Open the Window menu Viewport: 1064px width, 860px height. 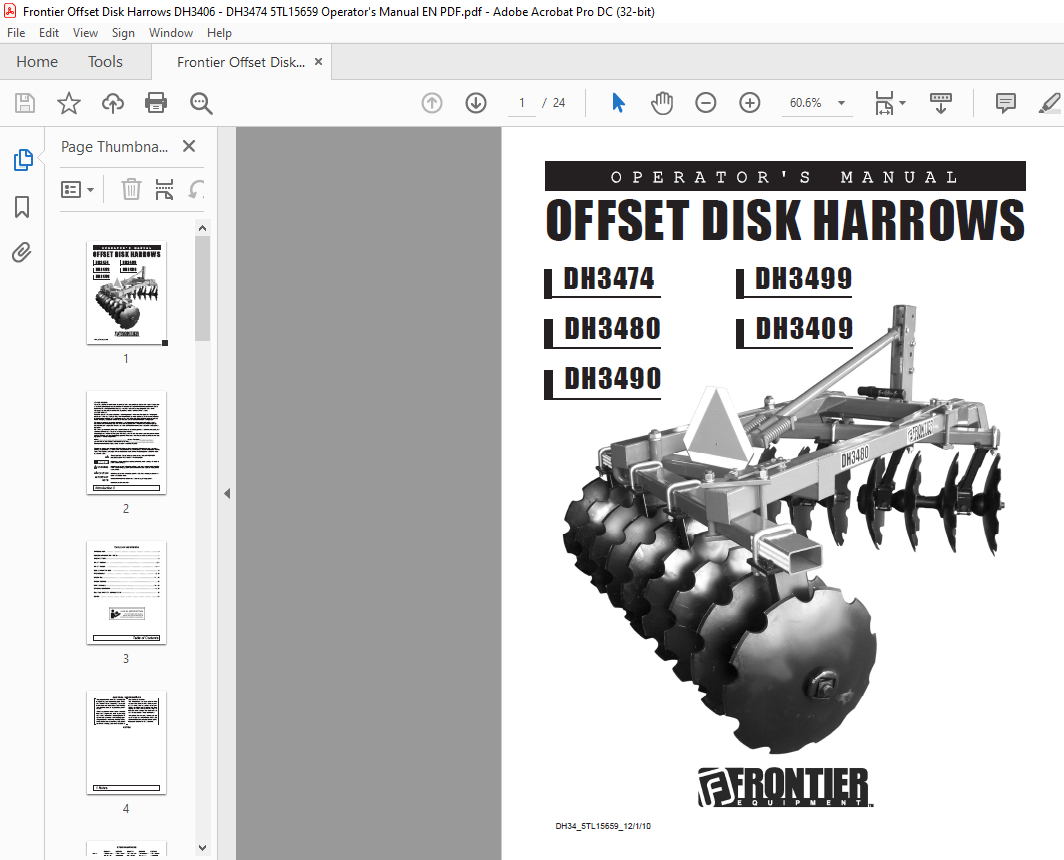(171, 33)
